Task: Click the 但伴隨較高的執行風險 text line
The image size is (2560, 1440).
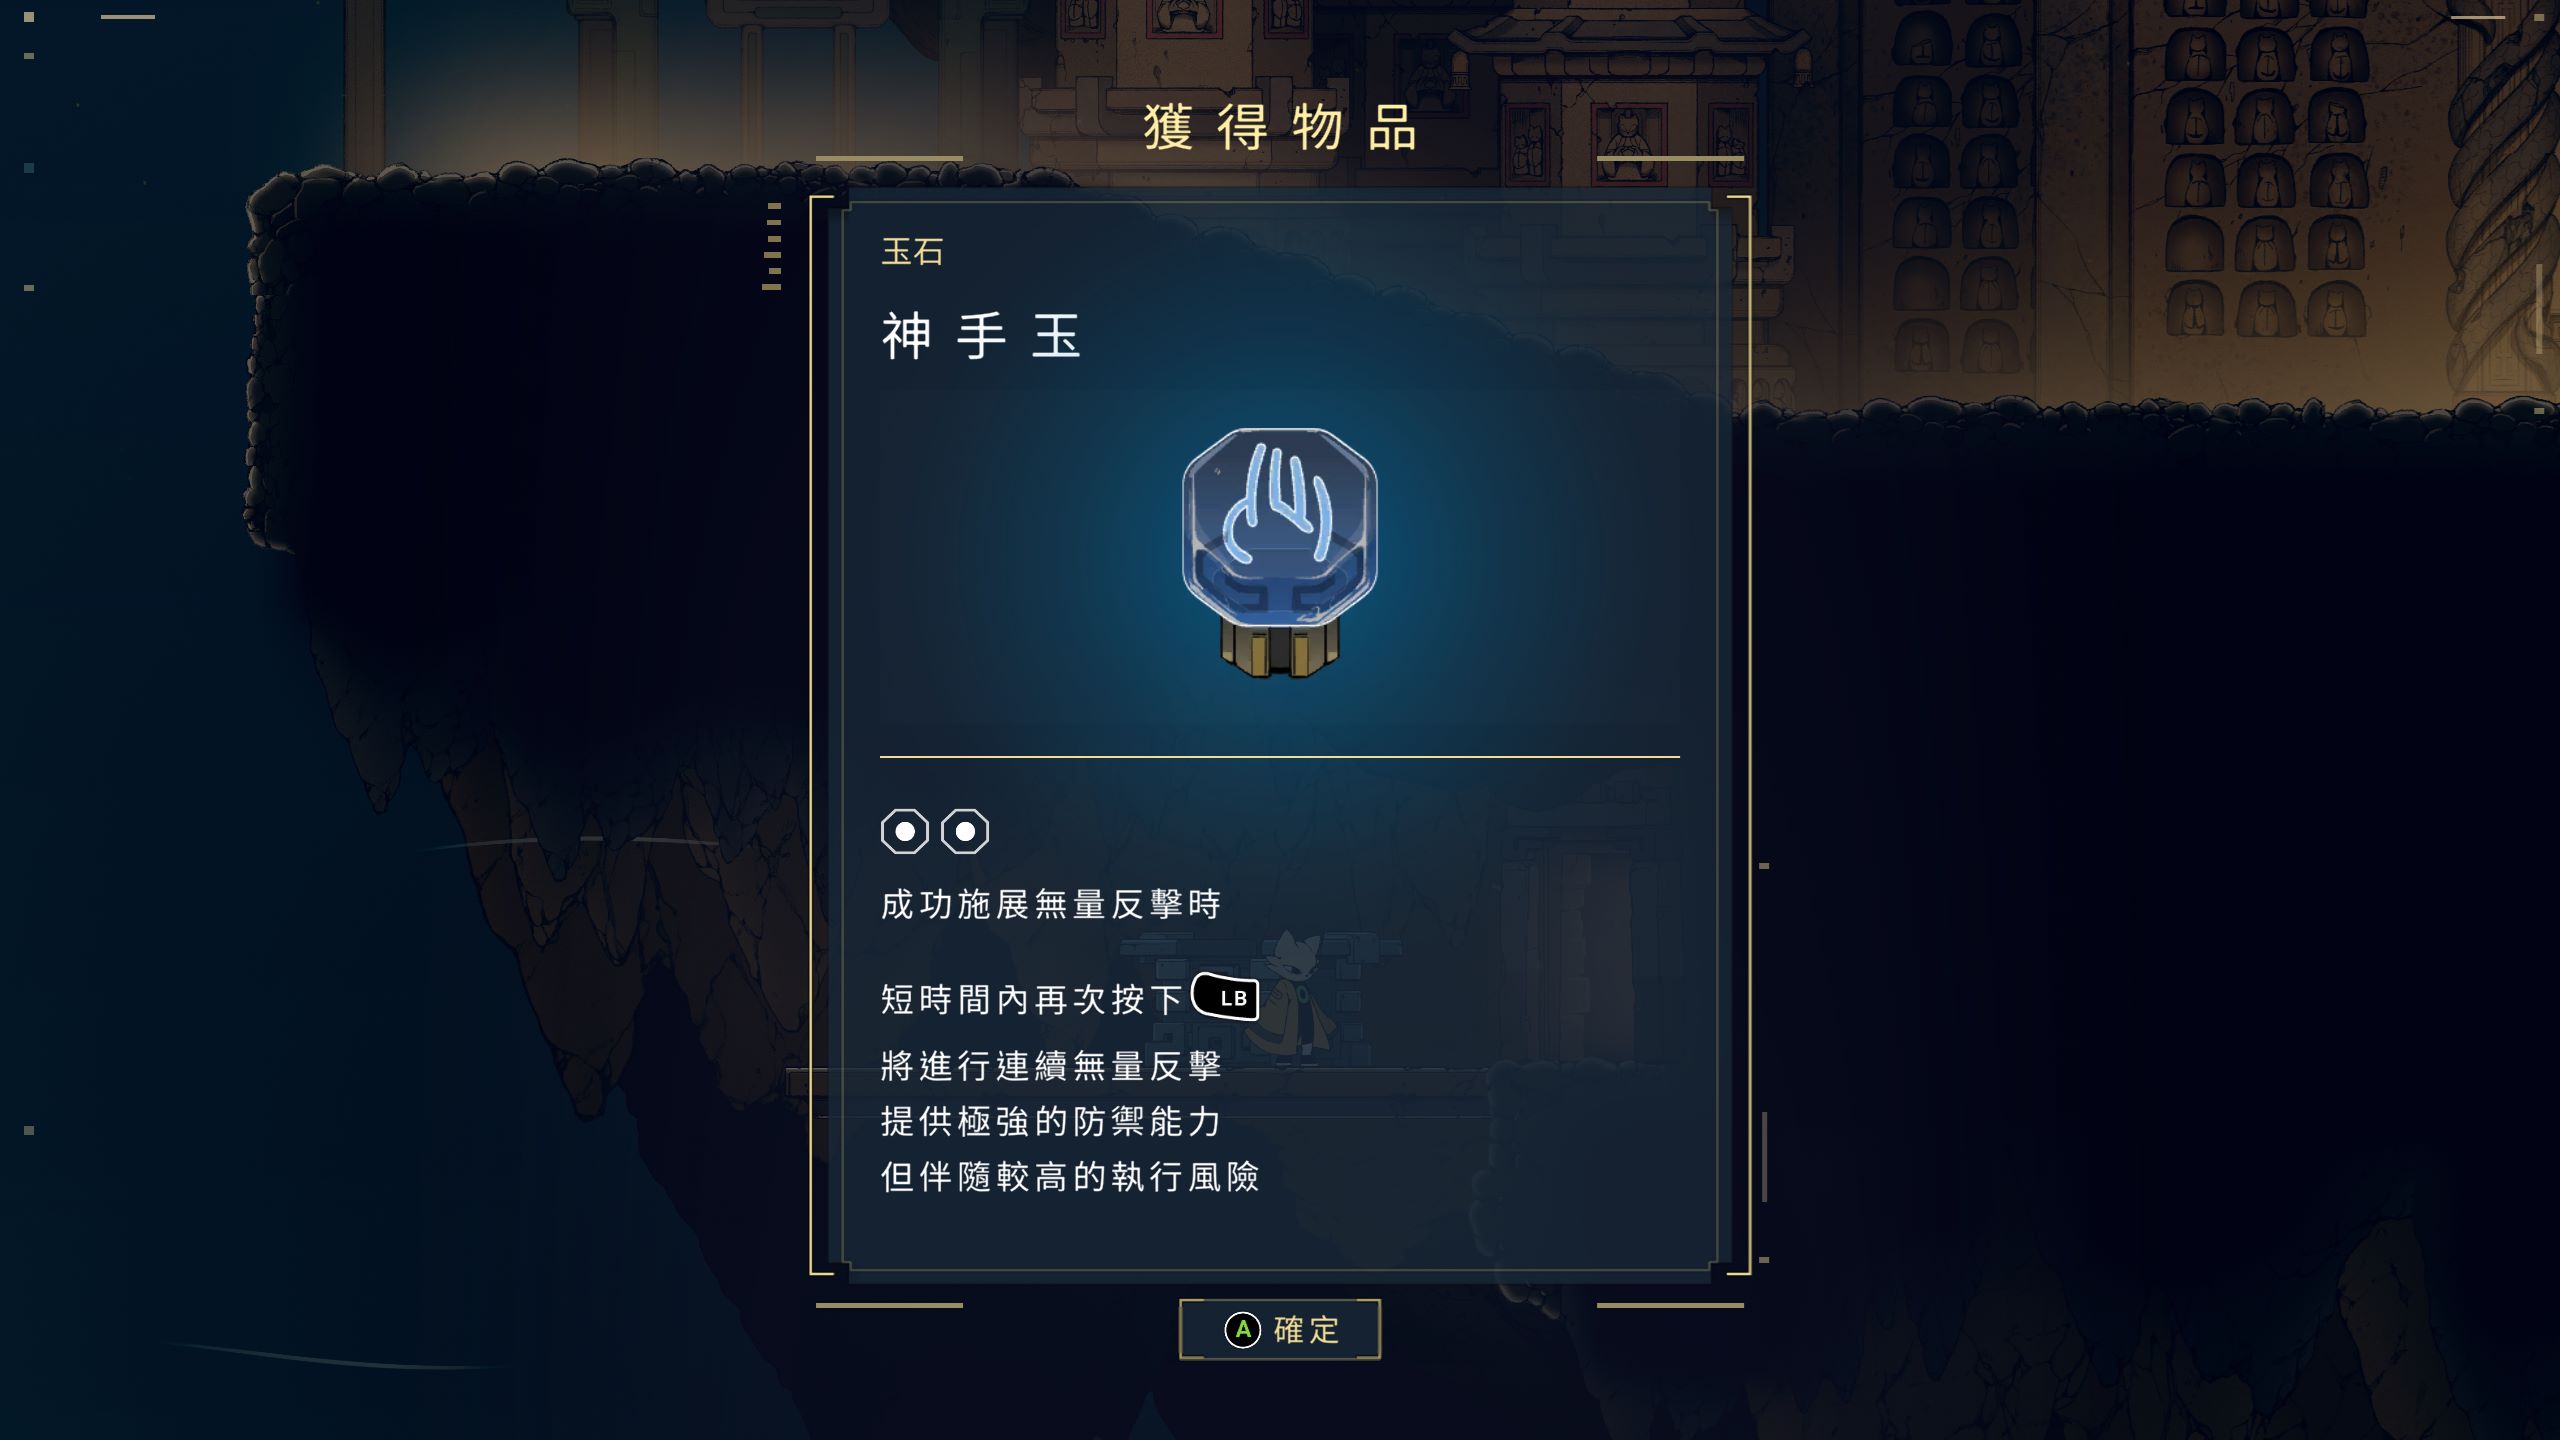Action: 1070,1177
